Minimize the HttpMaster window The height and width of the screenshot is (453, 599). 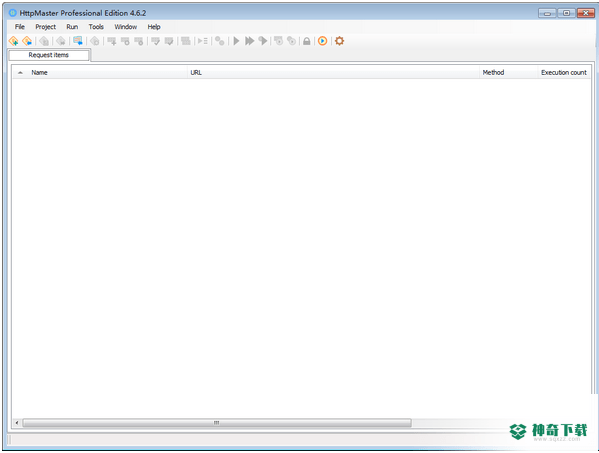(x=547, y=13)
